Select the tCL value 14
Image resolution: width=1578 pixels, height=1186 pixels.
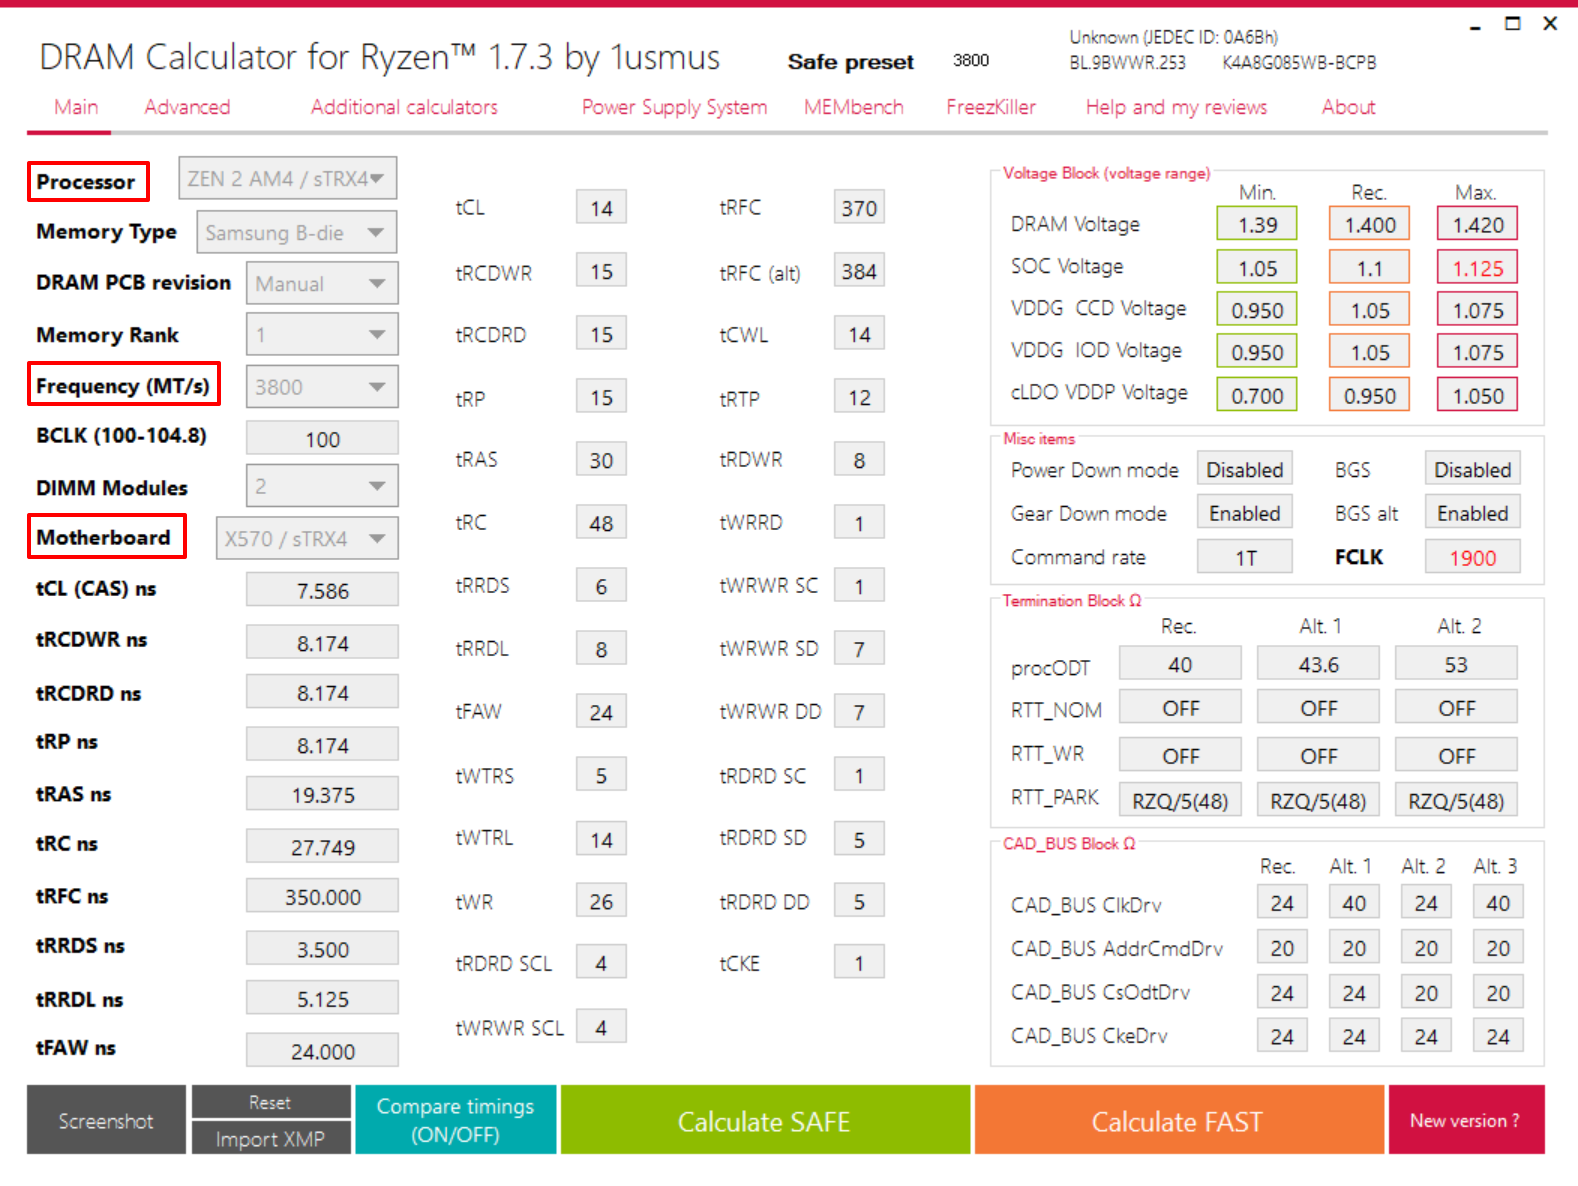[x=601, y=208]
